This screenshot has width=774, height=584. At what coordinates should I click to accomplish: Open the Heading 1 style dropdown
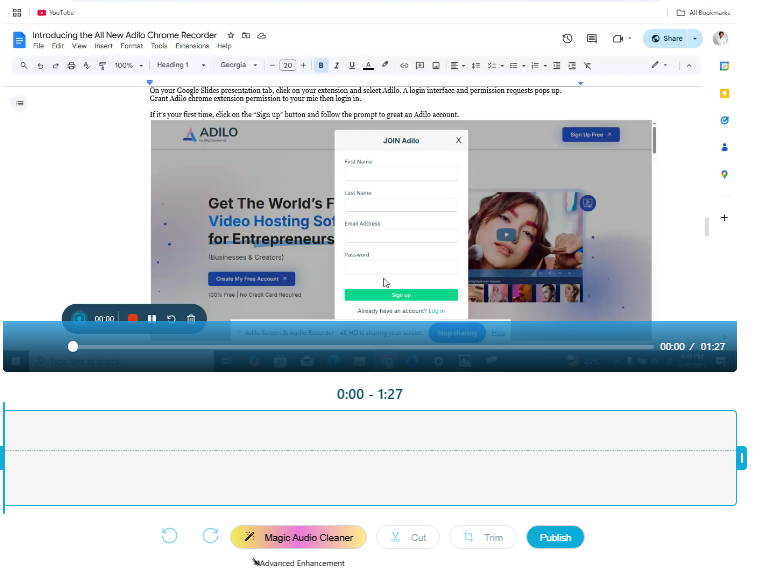[181, 65]
